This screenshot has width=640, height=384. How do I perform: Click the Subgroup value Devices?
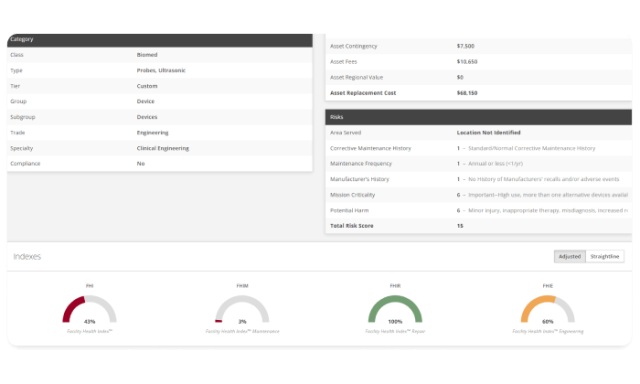[x=147, y=117]
